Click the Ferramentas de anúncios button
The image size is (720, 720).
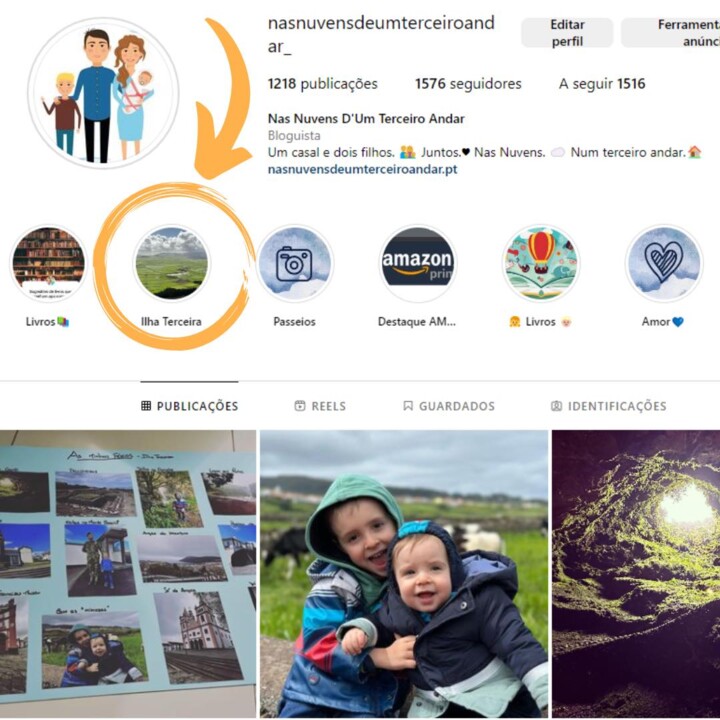(671, 33)
